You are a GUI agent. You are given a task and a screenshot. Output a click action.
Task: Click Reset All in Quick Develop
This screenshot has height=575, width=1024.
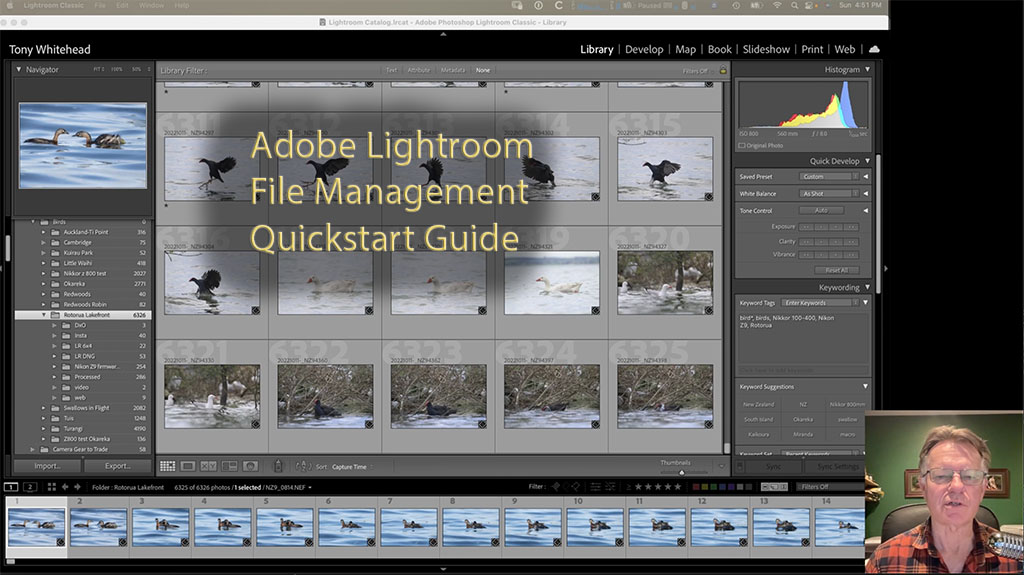click(837, 270)
